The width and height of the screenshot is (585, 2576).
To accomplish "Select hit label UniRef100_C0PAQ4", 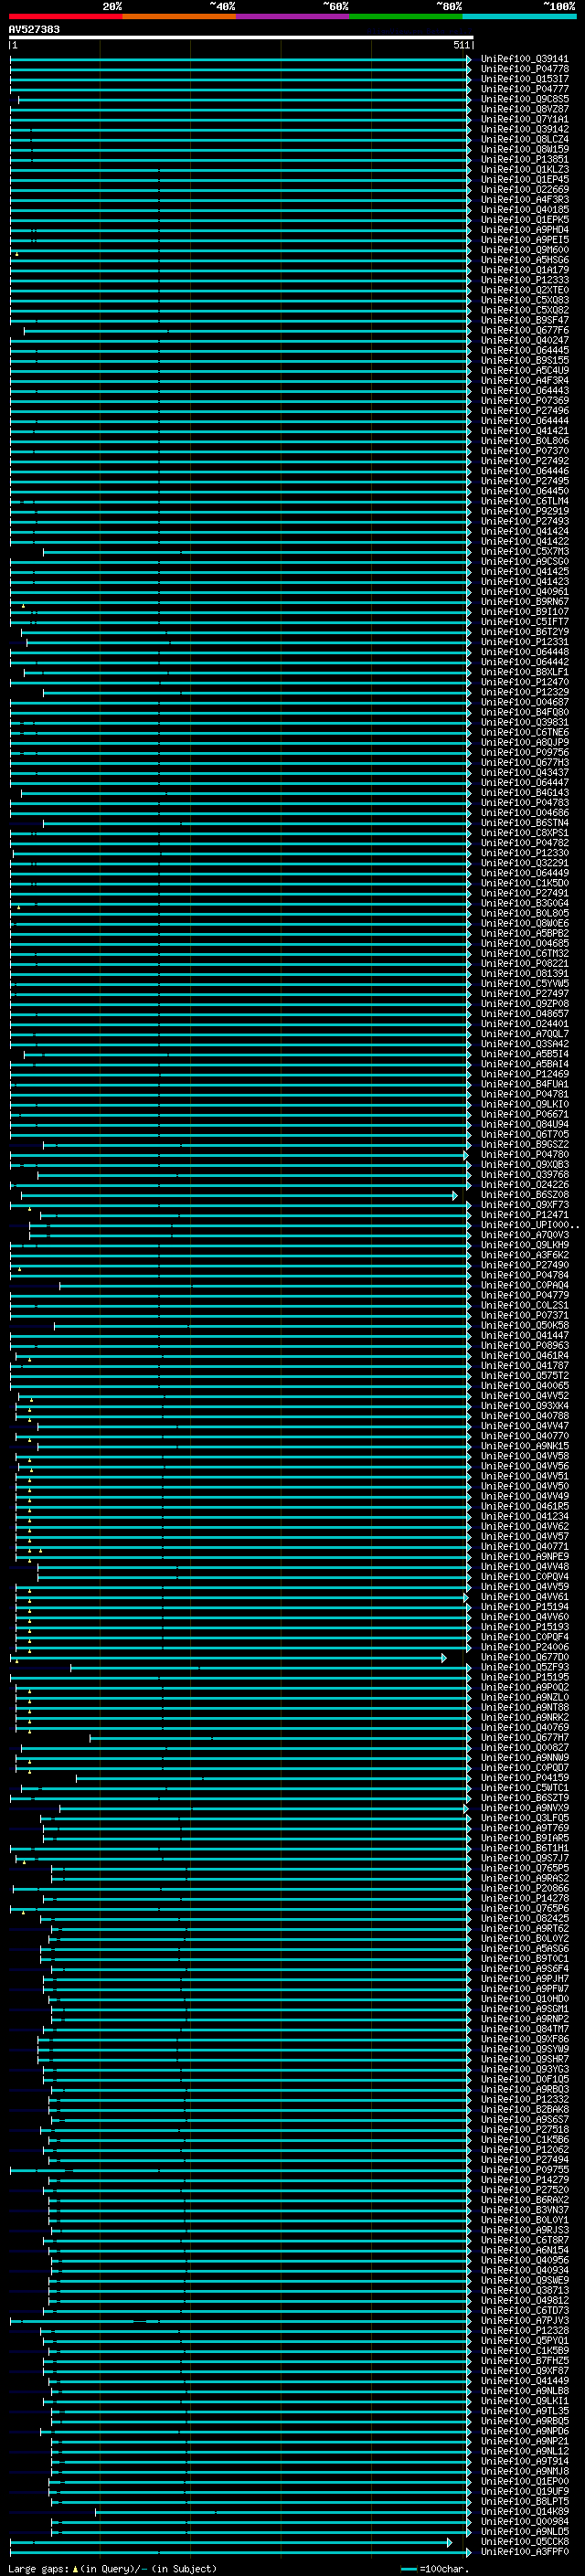I will (x=524, y=1285).
